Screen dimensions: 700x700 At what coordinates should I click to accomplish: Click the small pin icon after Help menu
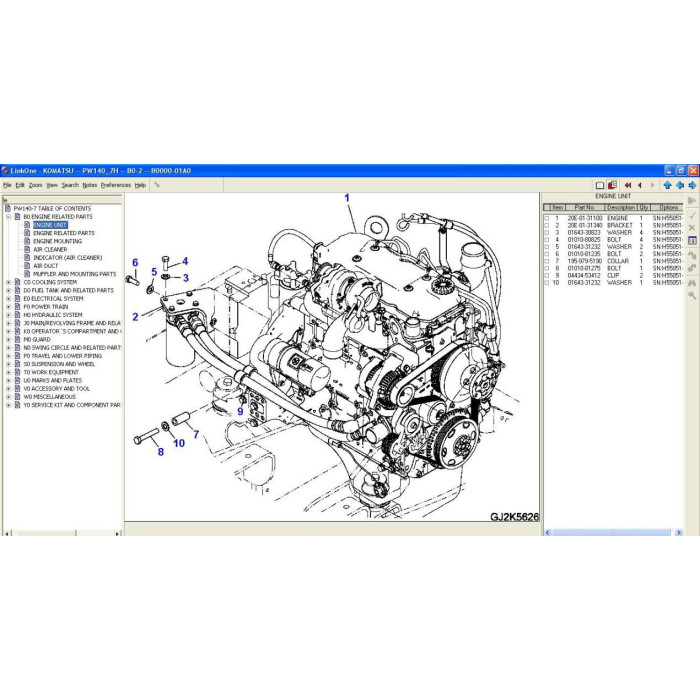pyautogui.click(x=157, y=185)
